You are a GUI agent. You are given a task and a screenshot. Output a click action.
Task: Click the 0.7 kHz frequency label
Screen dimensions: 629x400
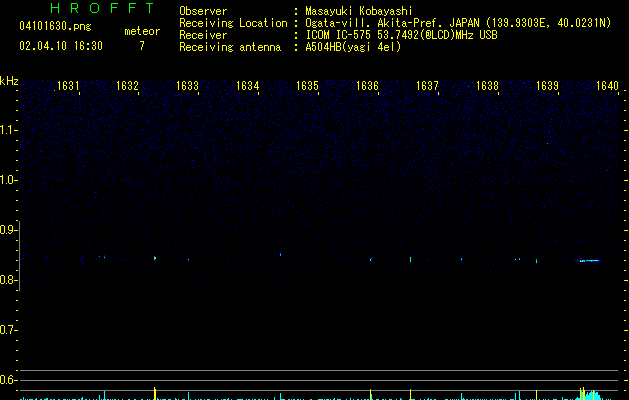[8, 330]
